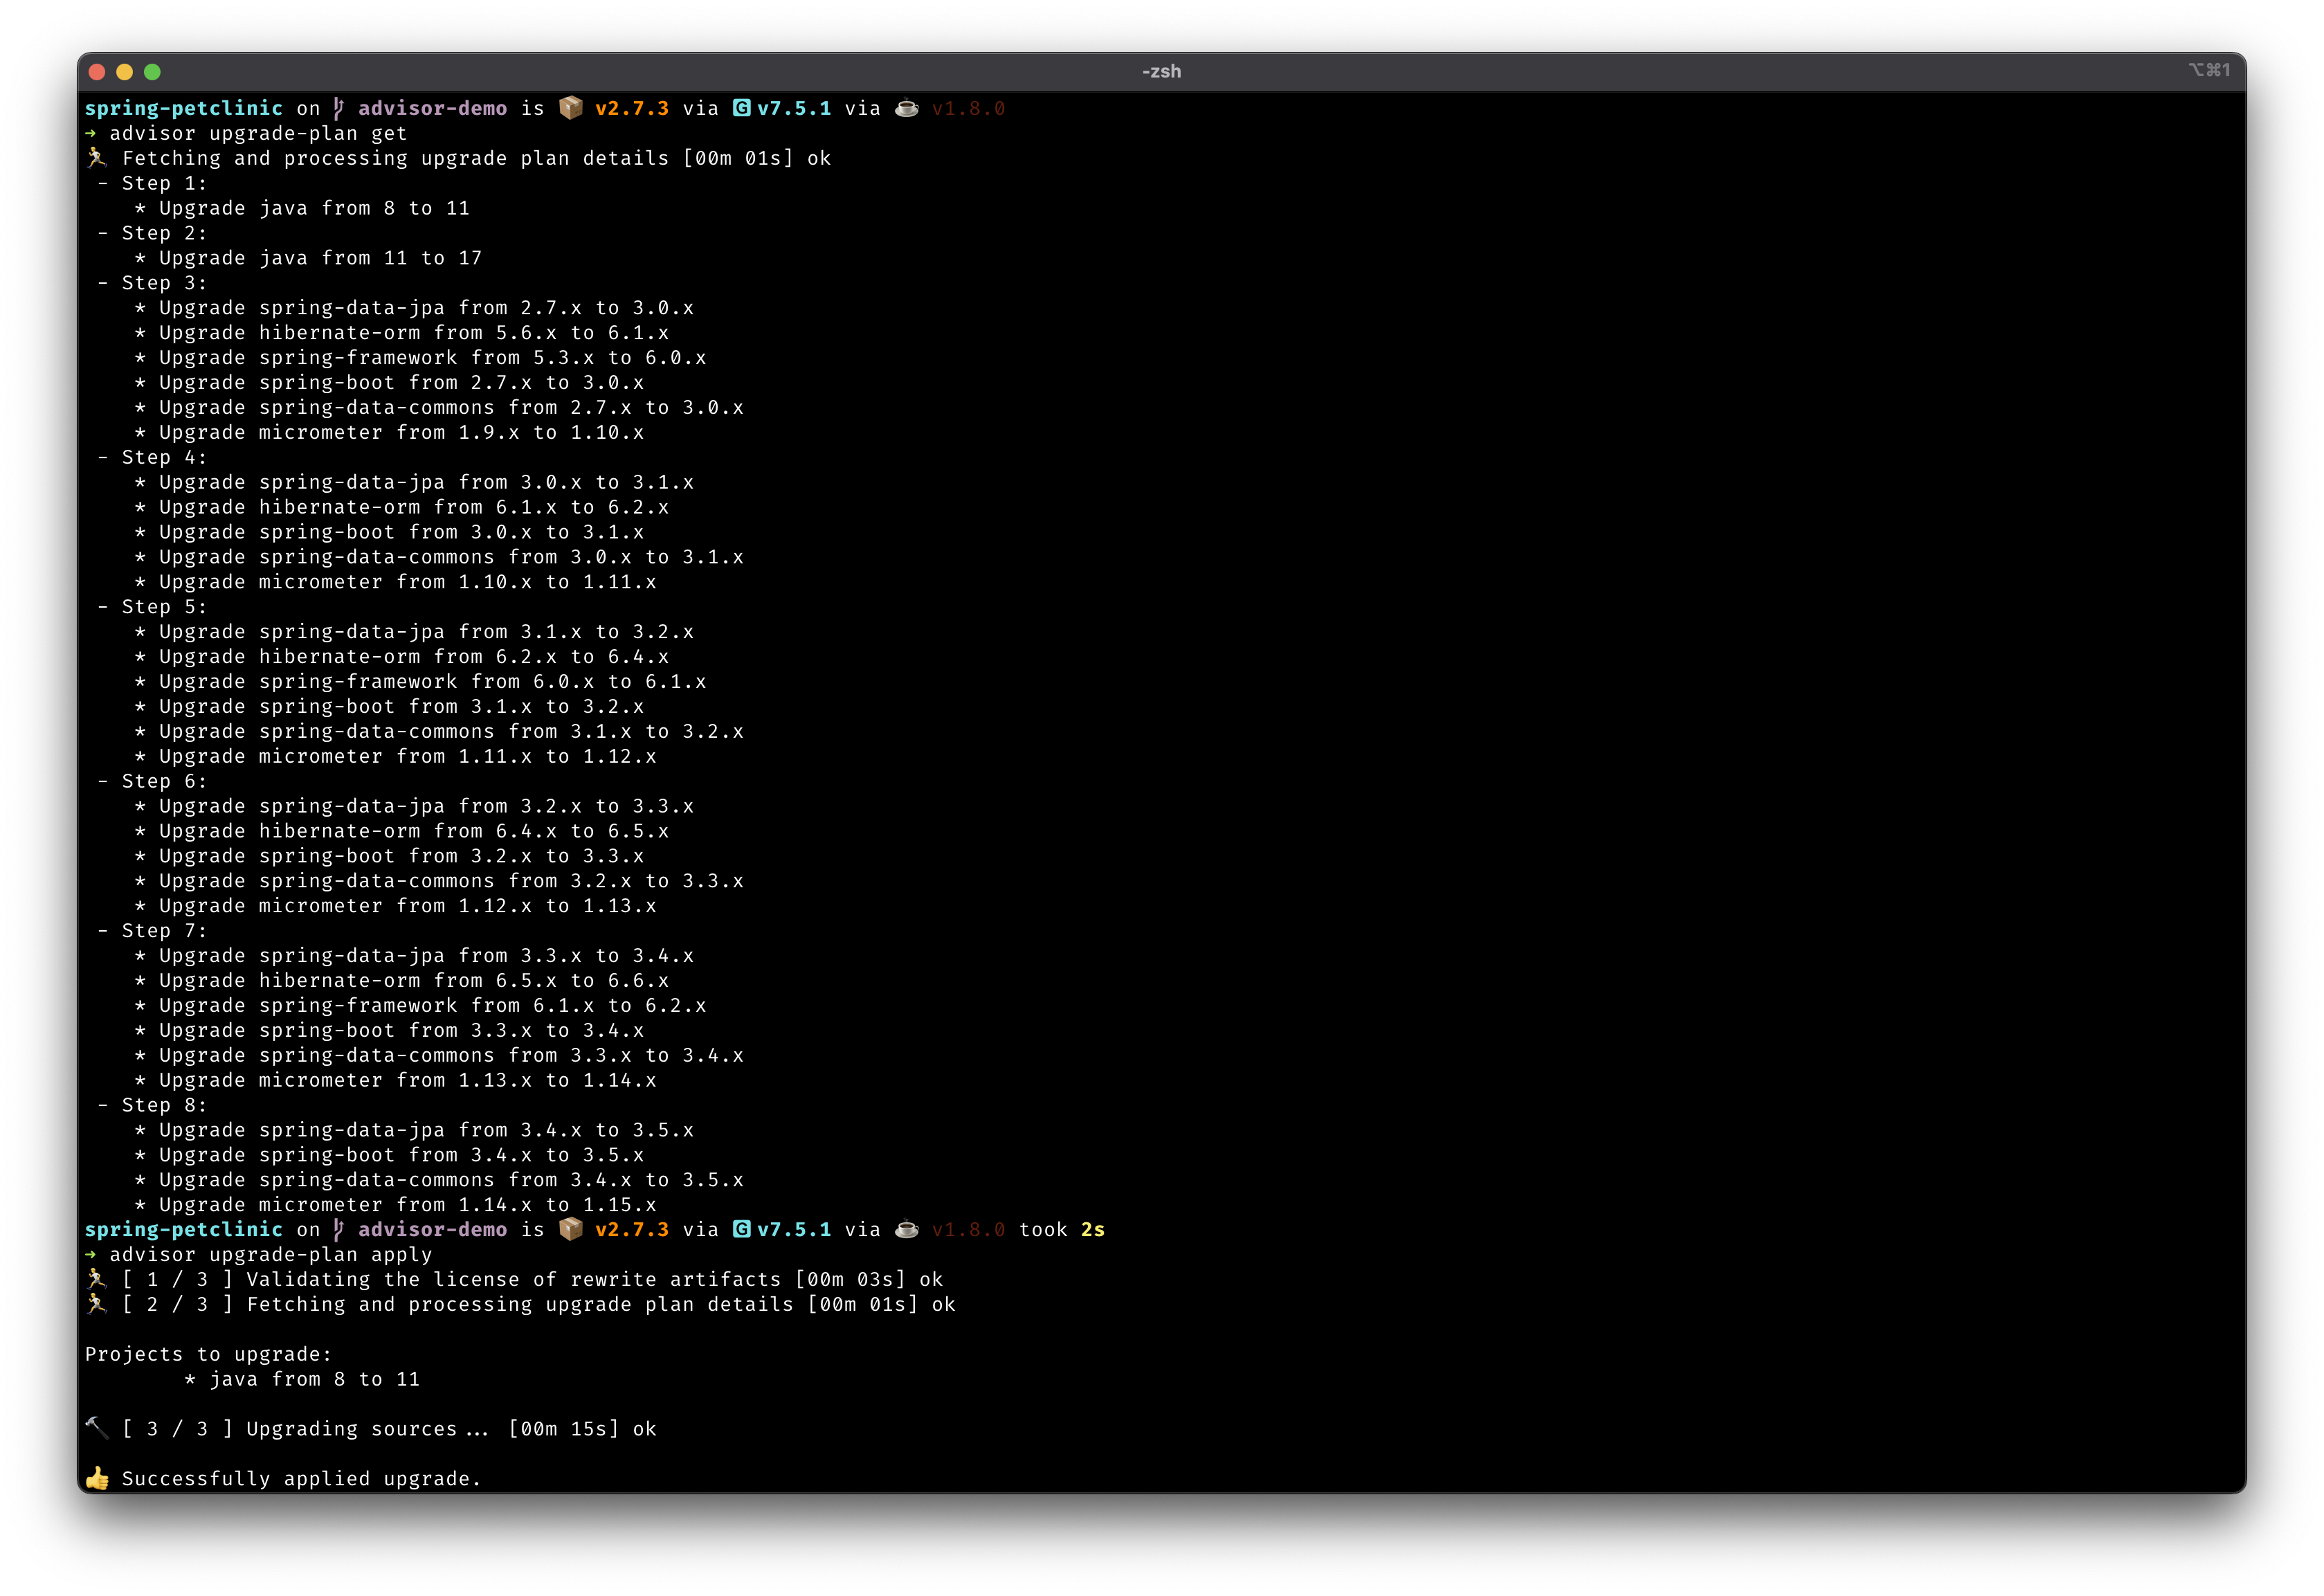
Task: Click the package box icon in the top prompt
Action: click(x=571, y=108)
